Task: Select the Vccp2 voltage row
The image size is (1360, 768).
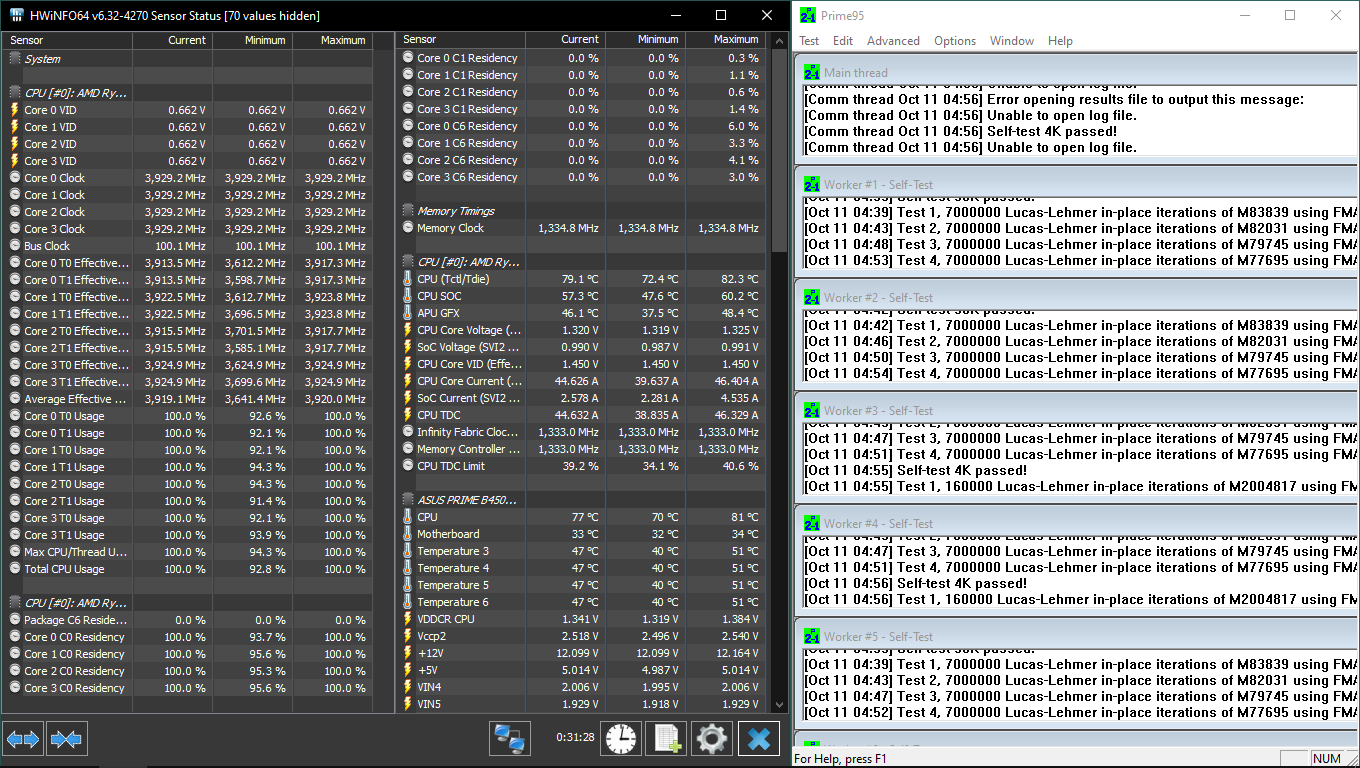Action: (x=581, y=636)
